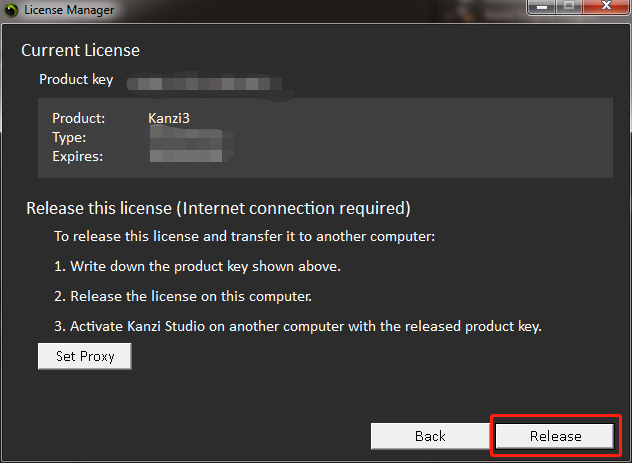Click the Release button
The width and height of the screenshot is (632, 463).
point(555,436)
